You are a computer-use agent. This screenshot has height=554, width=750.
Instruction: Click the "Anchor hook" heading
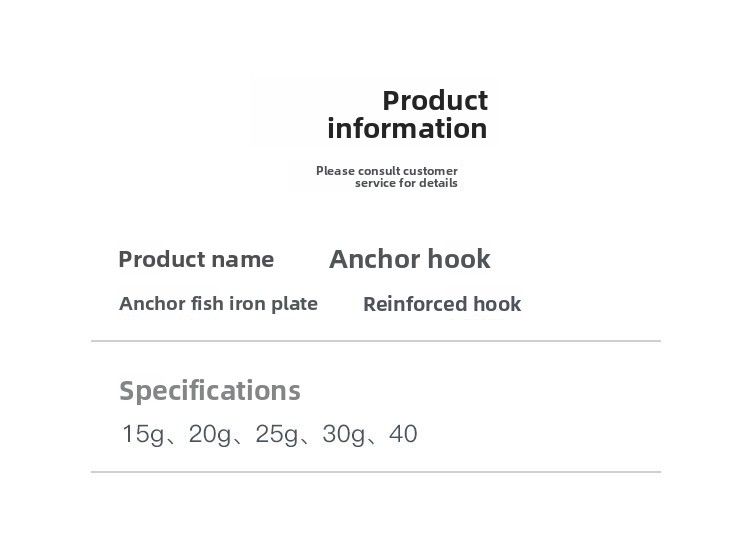pos(410,260)
